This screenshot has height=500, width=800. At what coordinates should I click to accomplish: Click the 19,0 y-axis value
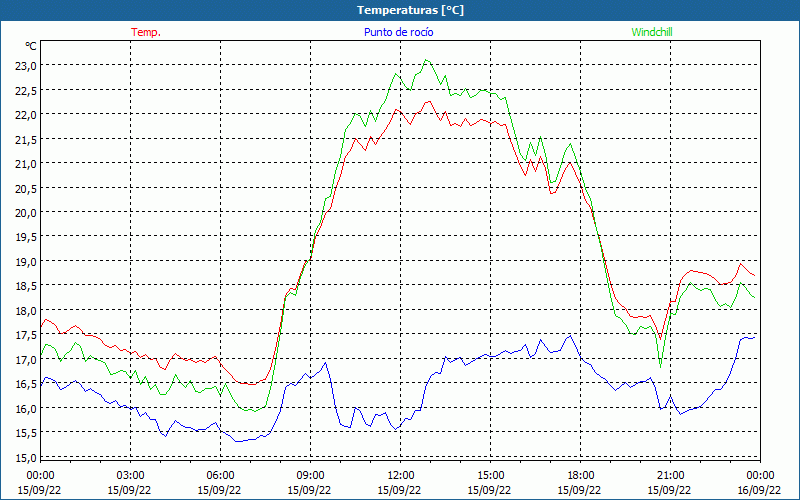[26, 262]
